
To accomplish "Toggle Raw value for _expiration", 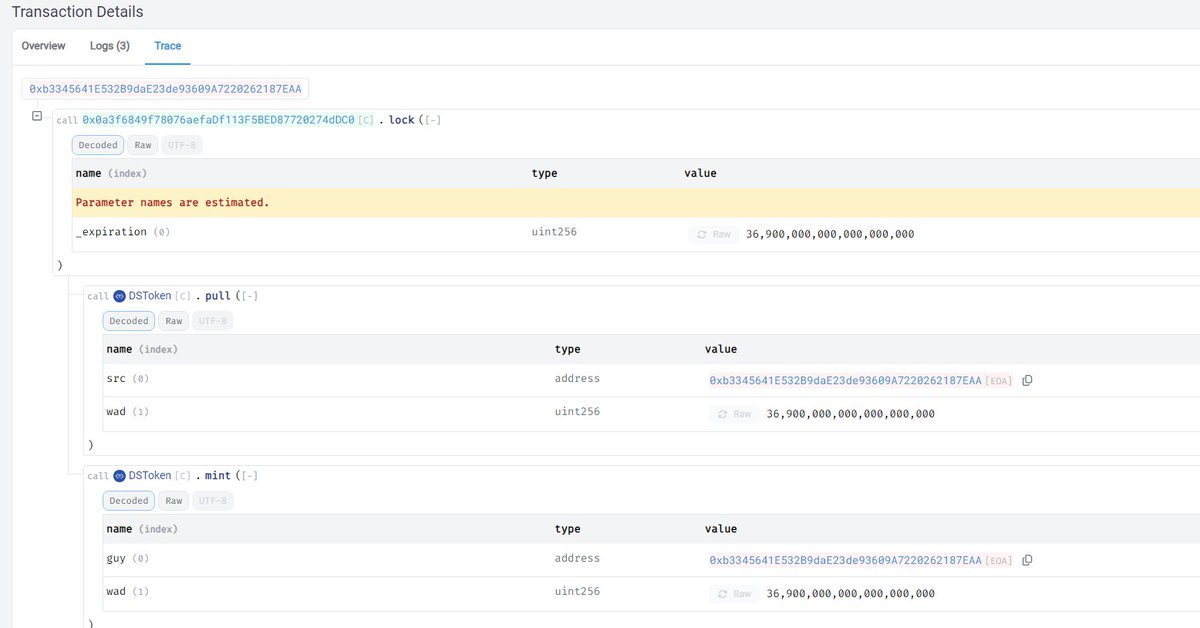I will click(x=713, y=234).
